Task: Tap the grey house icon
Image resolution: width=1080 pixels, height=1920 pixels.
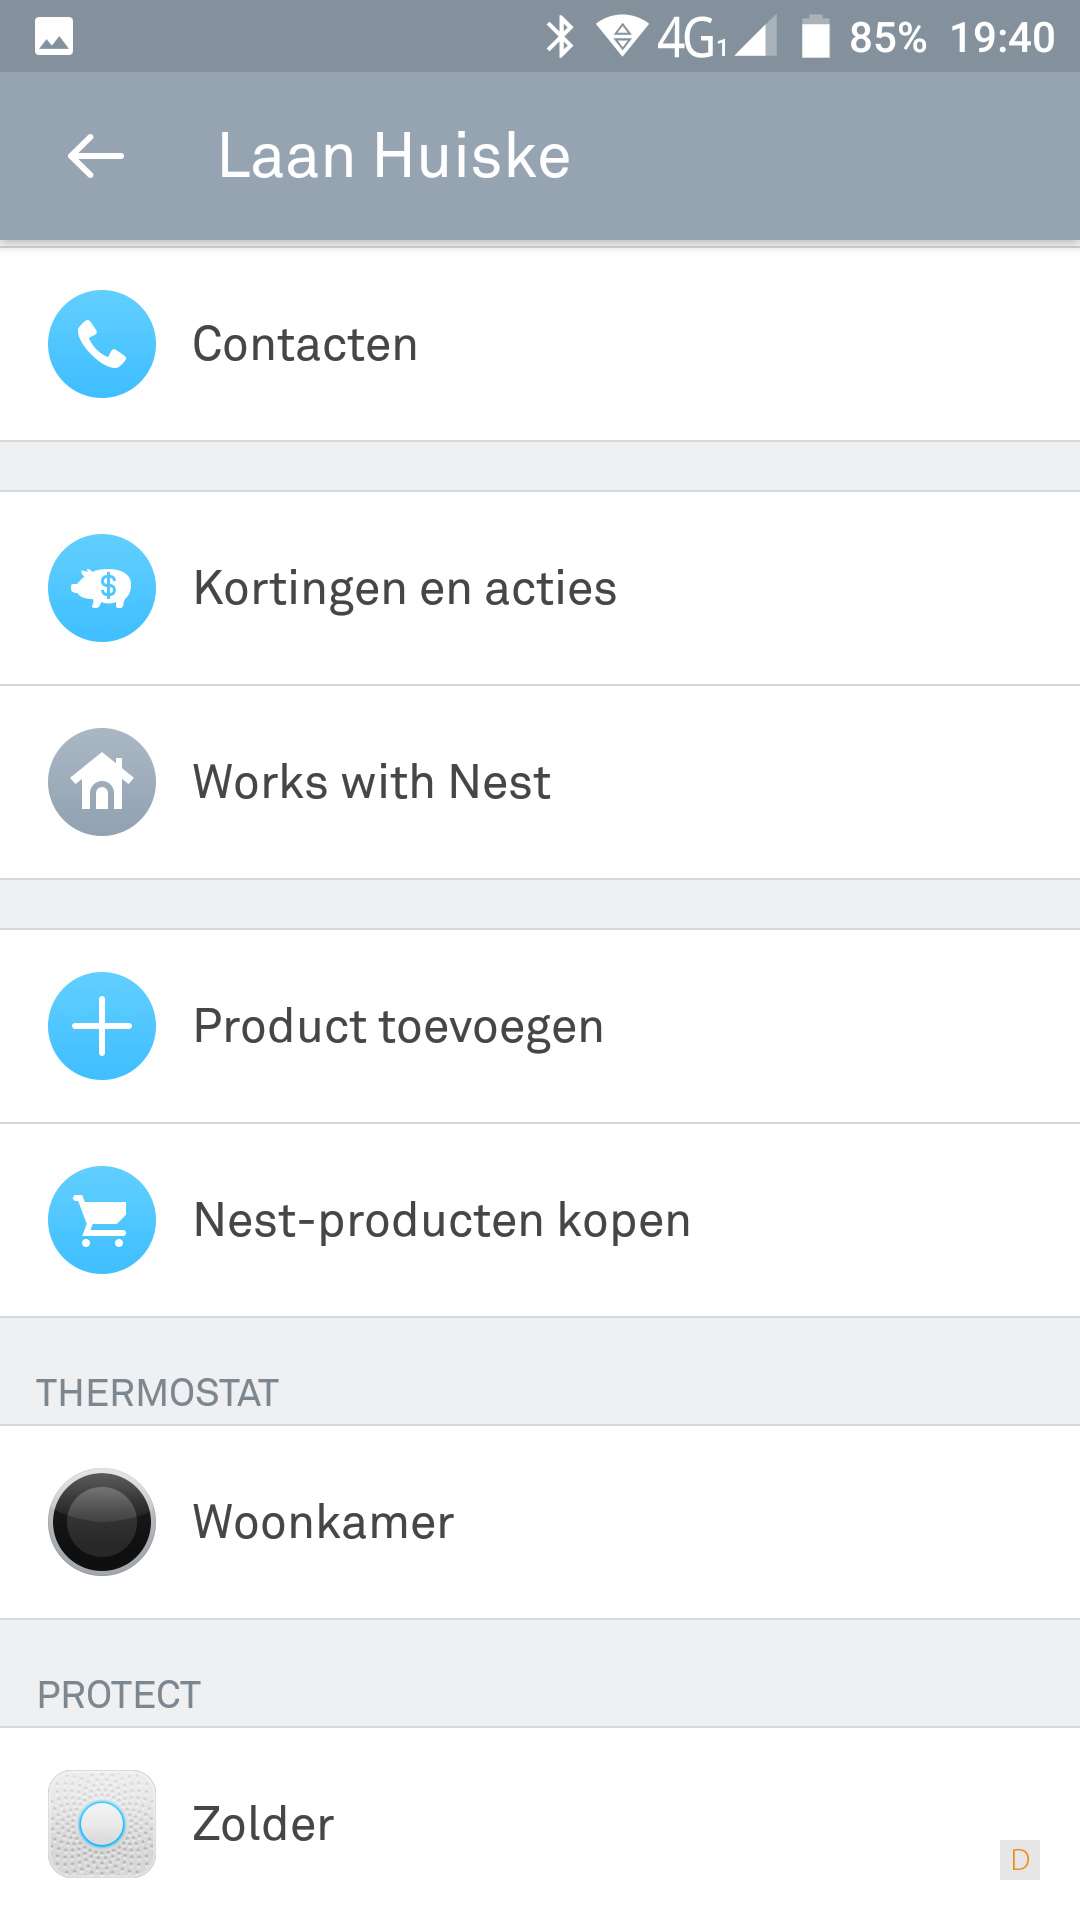Action: (x=102, y=782)
